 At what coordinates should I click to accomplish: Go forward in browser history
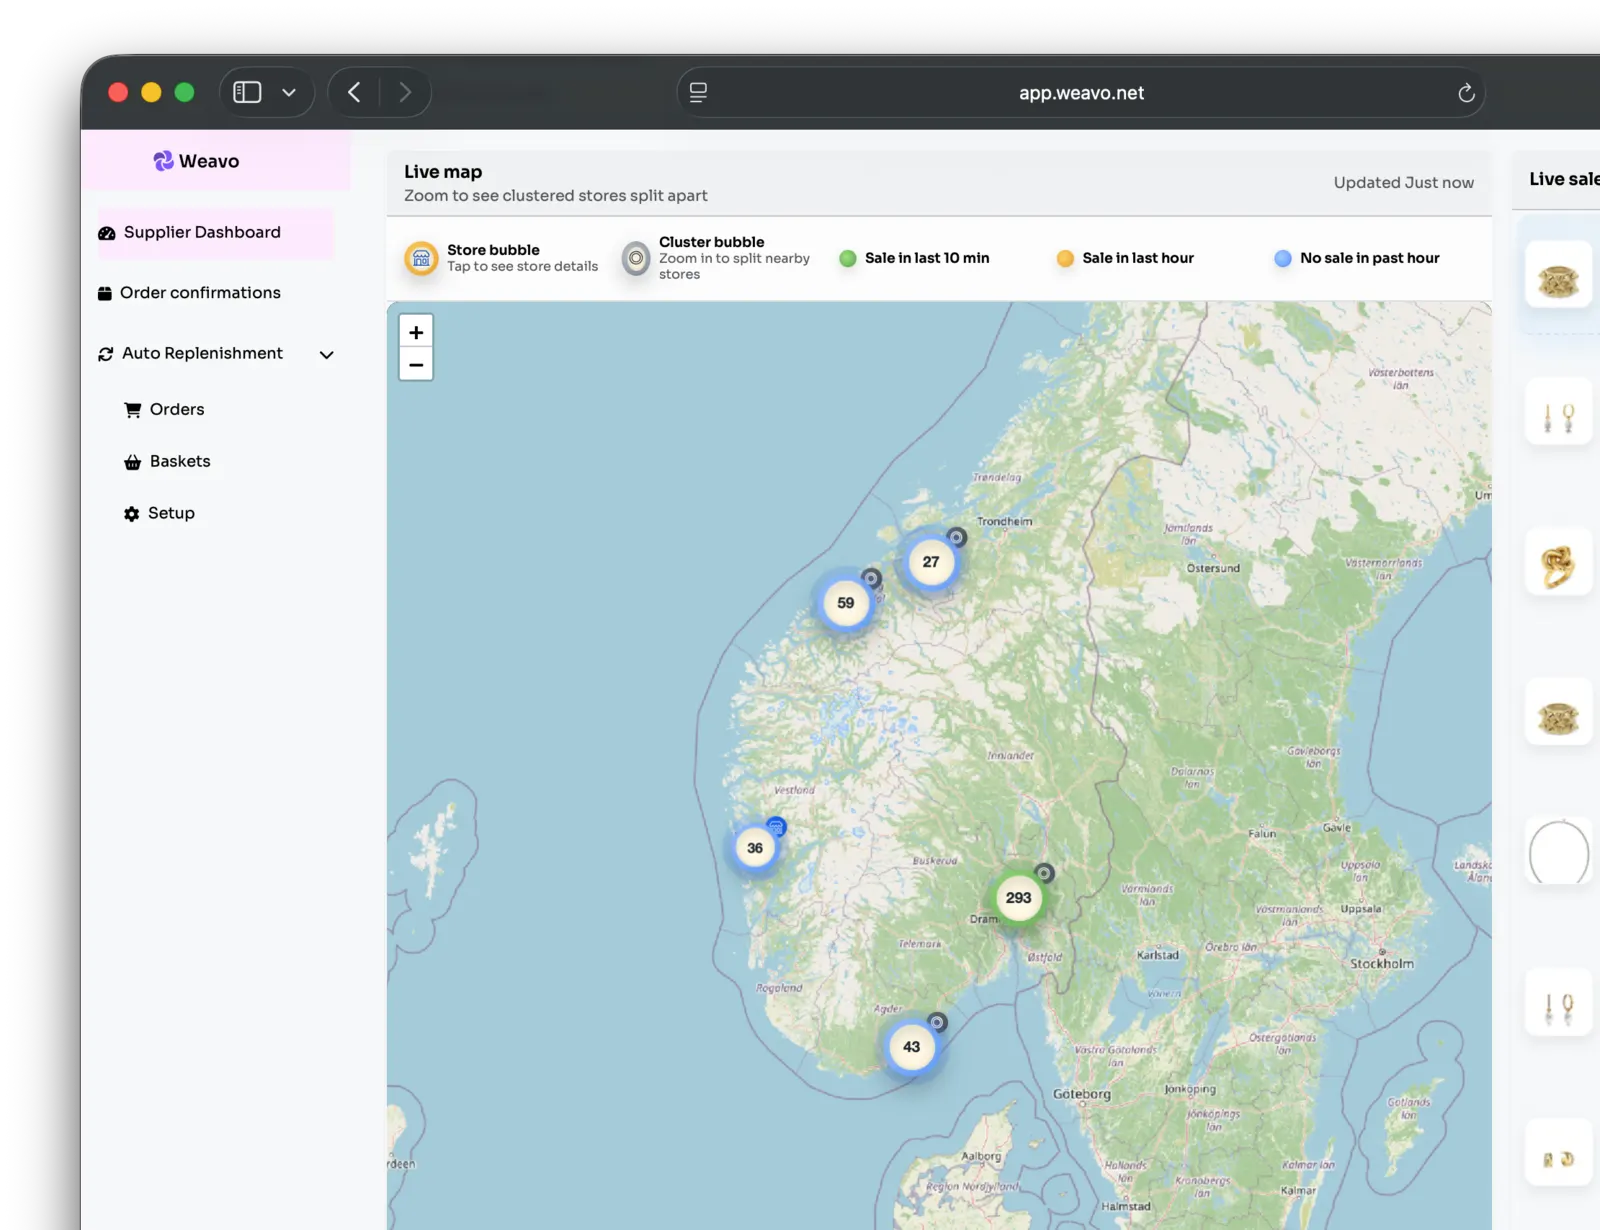pyautogui.click(x=405, y=92)
